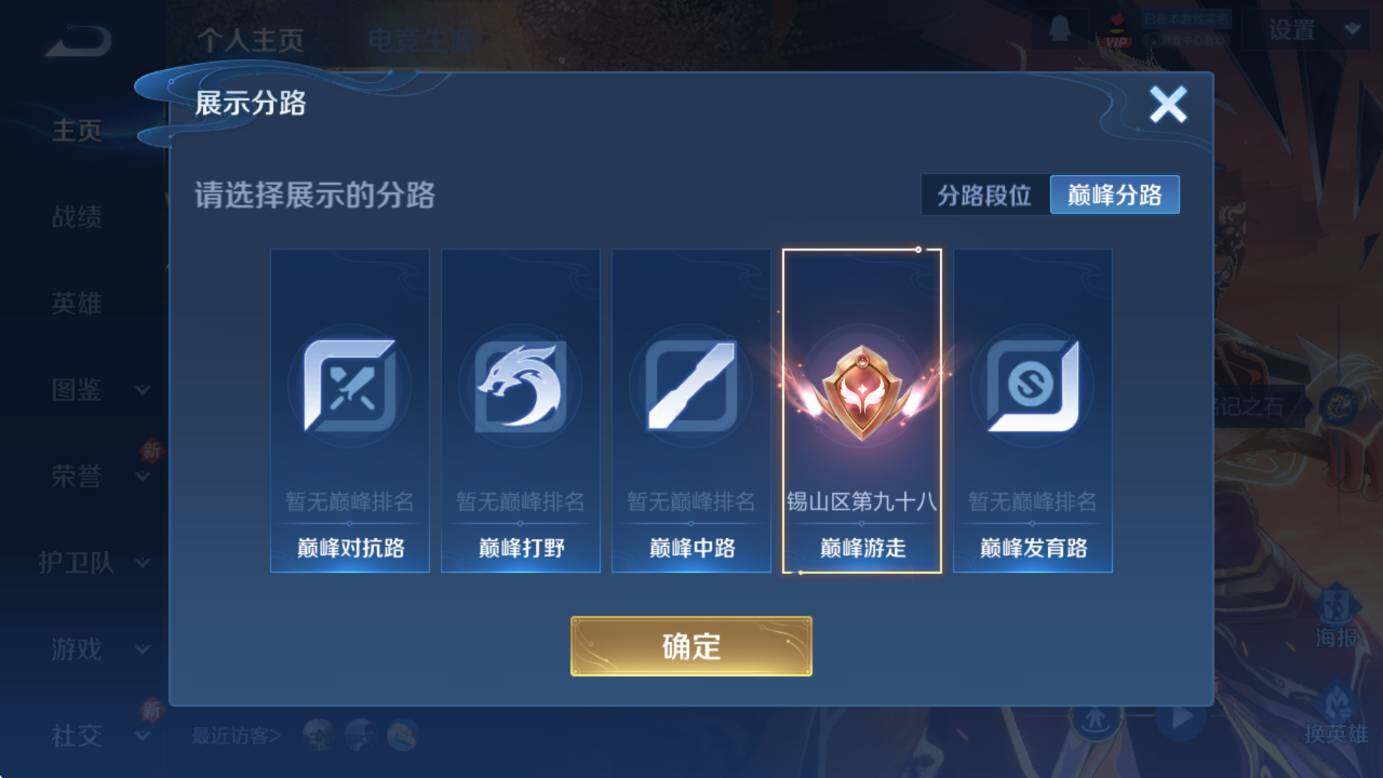Pick the 巅峰中路 lane icon
The image size is (1383, 778).
[x=691, y=385]
